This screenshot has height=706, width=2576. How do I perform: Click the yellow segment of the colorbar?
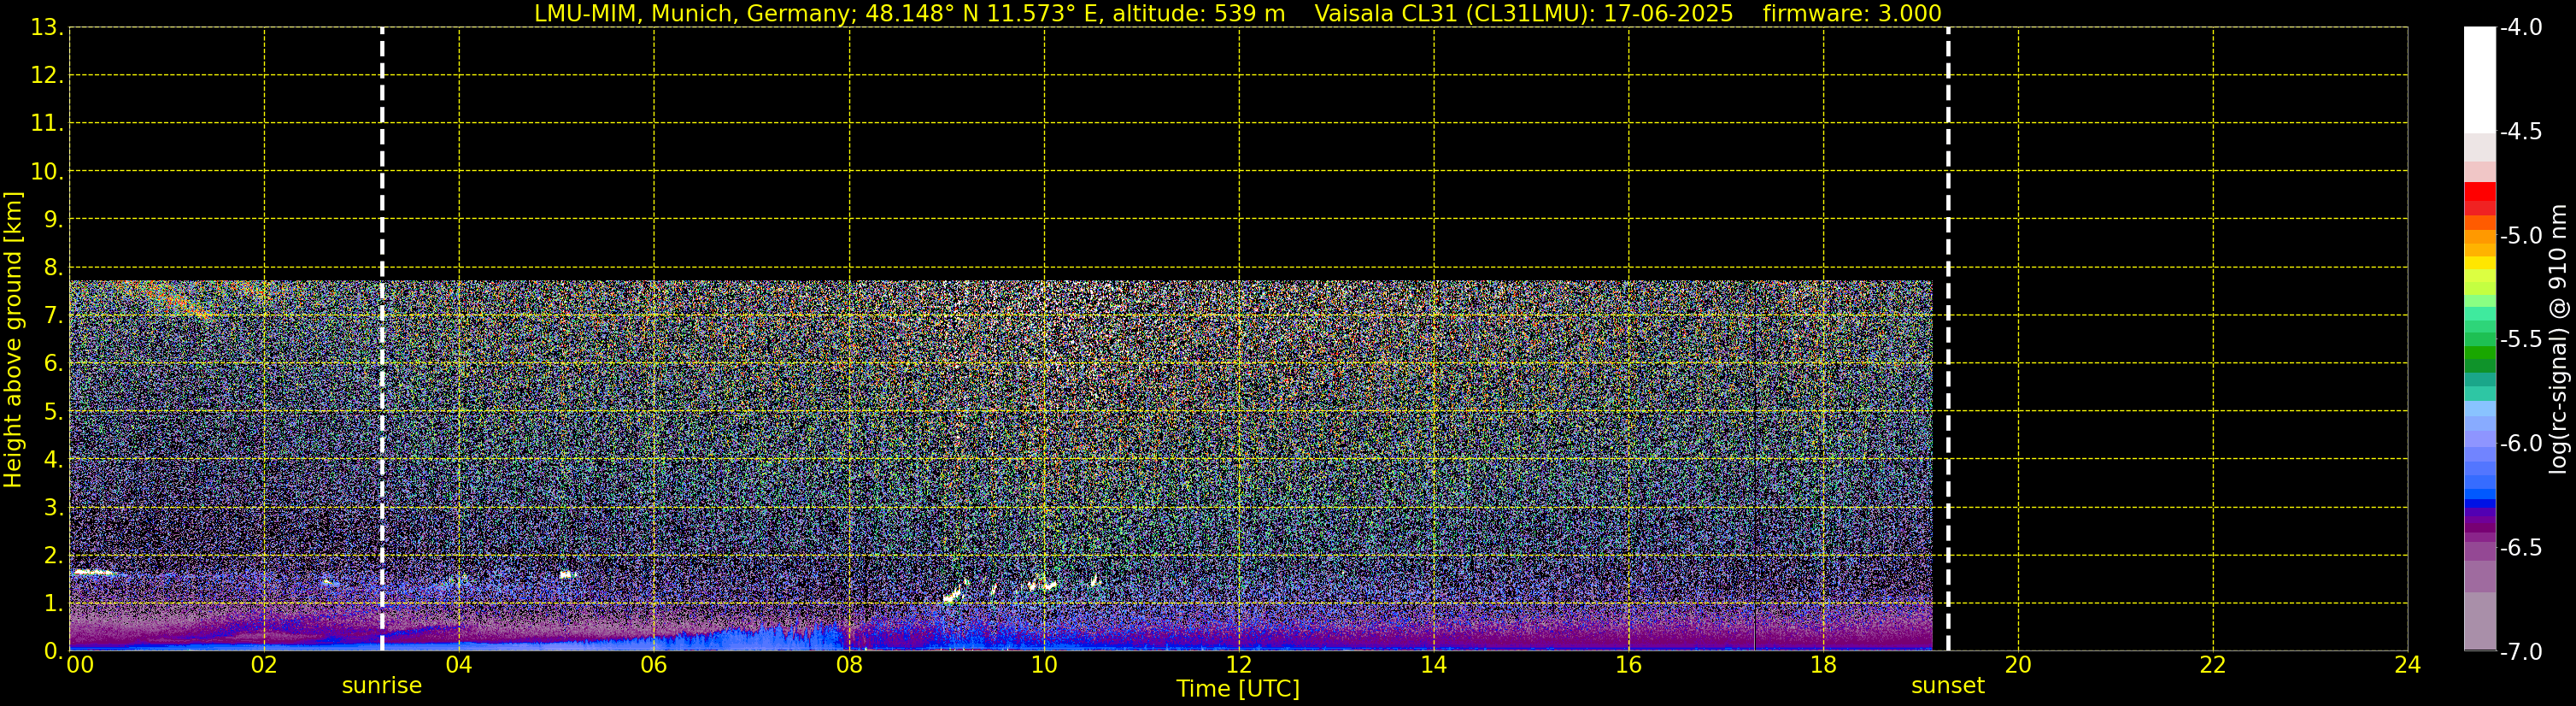[x=2479, y=264]
